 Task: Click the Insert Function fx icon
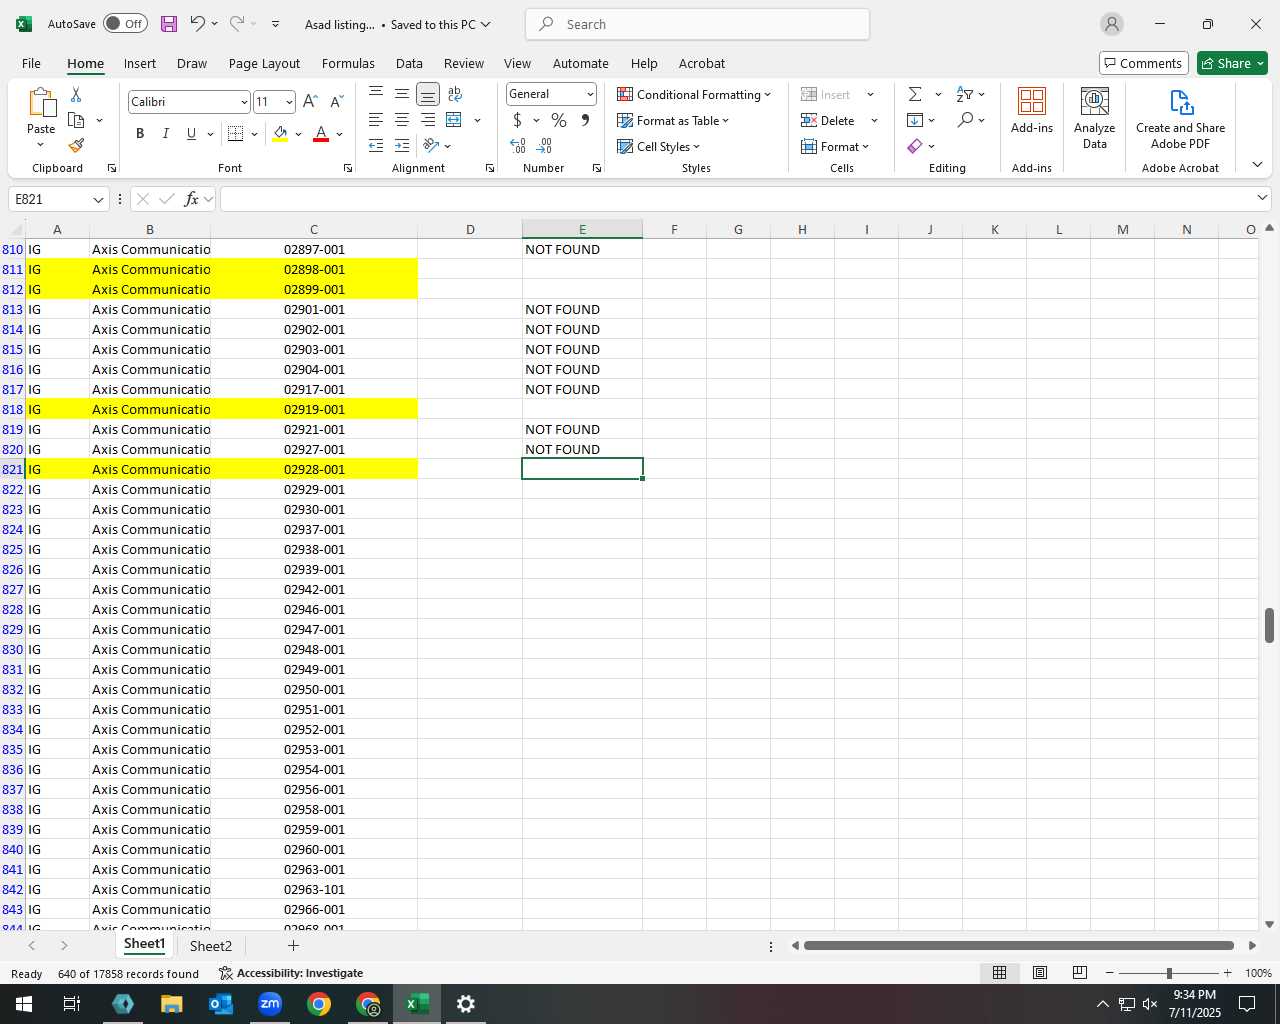coord(192,199)
